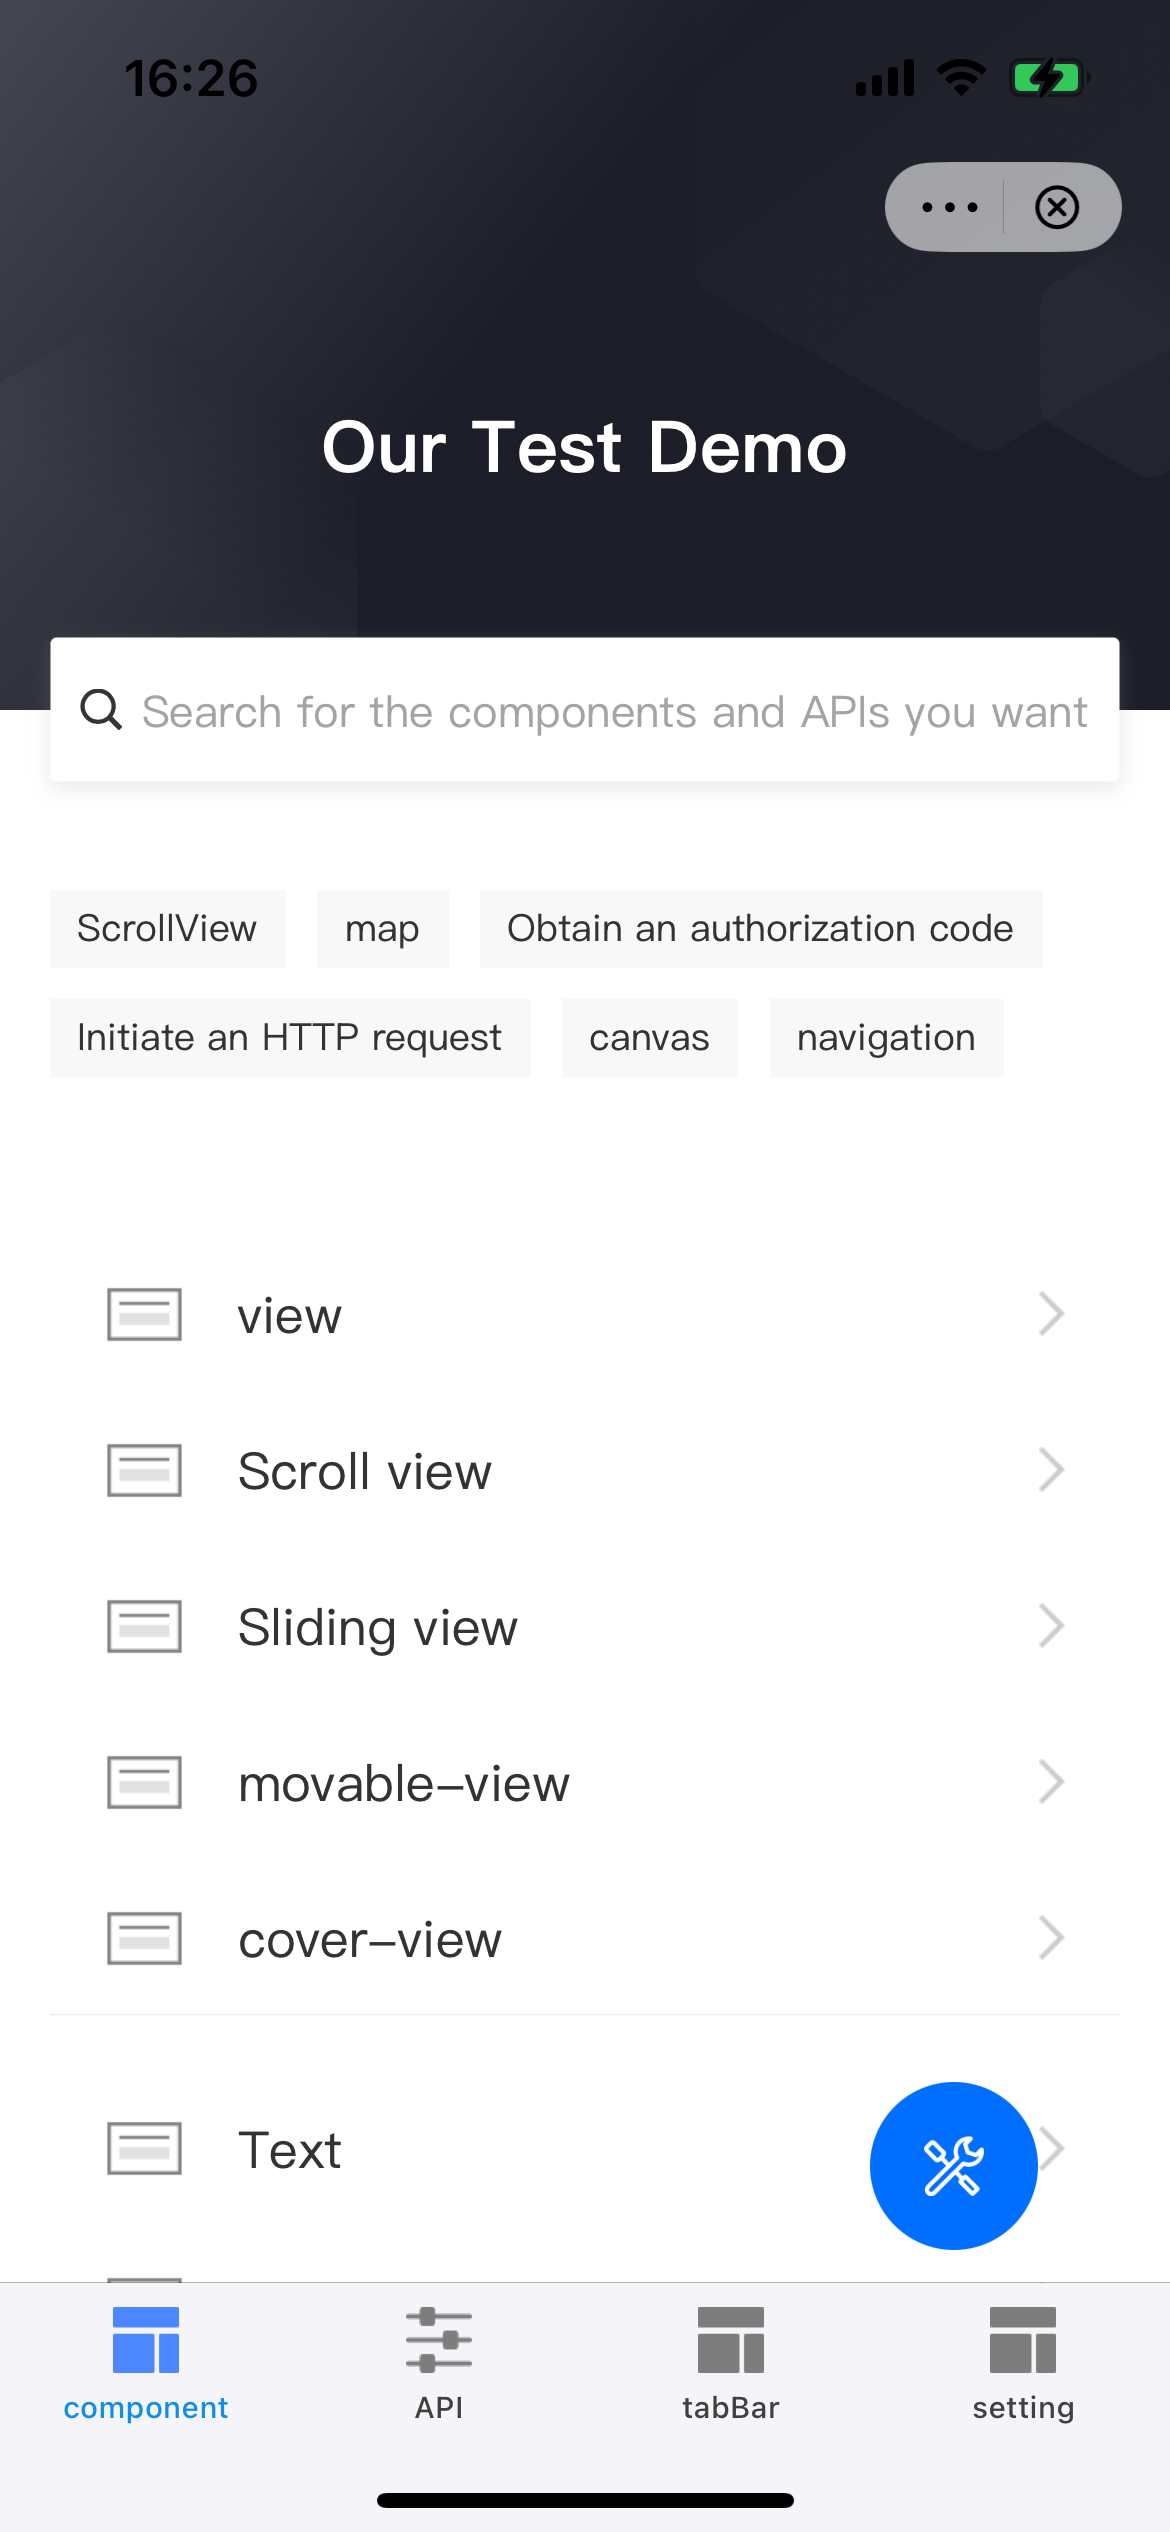Tap the canvas shortcut tag

click(x=649, y=1038)
